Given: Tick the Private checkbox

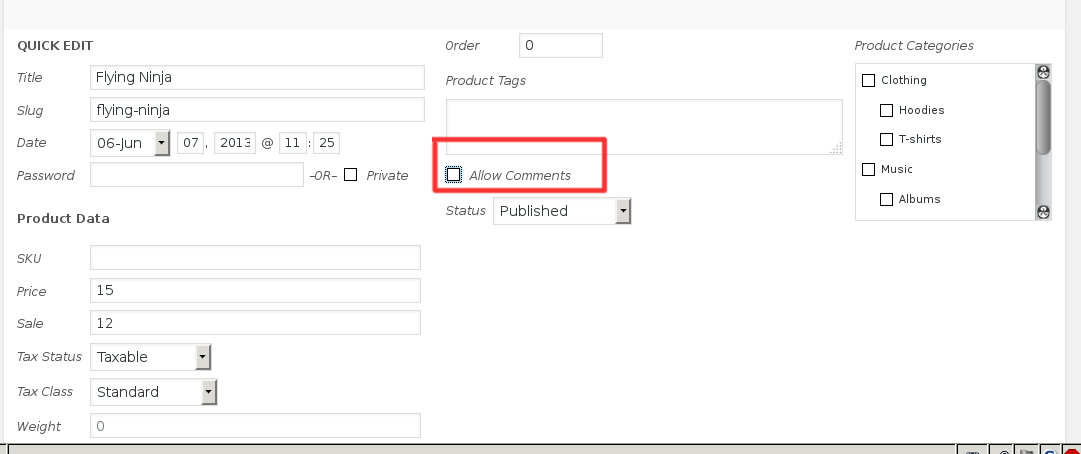Looking at the screenshot, I should pos(350,175).
